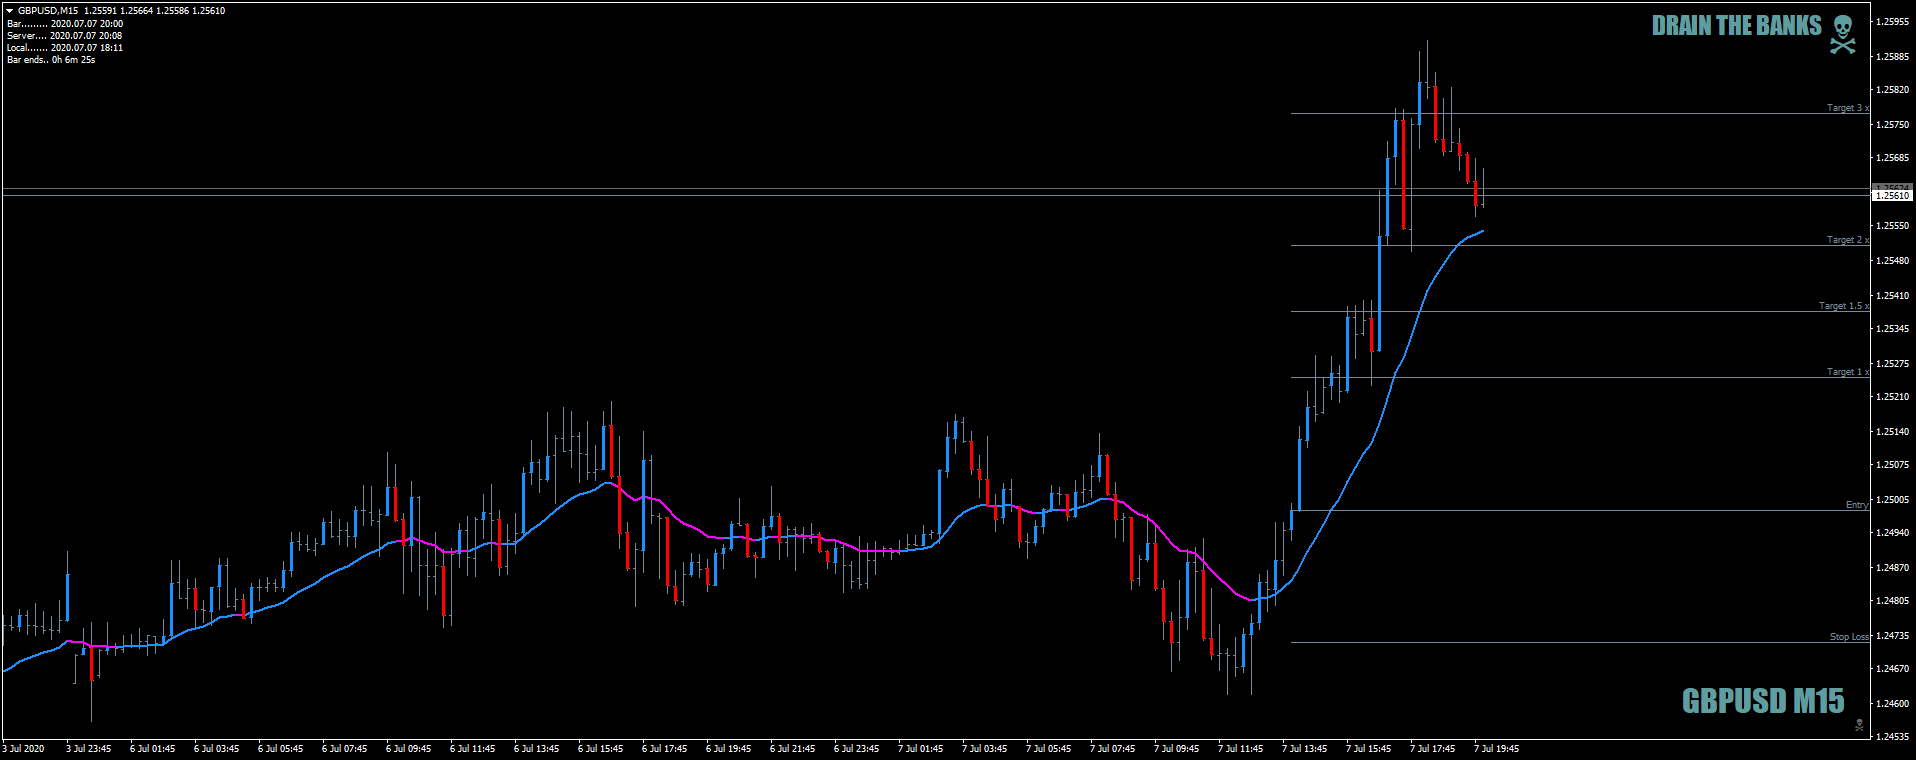The height and width of the screenshot is (760, 1916).
Task: Click price scale value 1.25820
Action: (1892, 90)
